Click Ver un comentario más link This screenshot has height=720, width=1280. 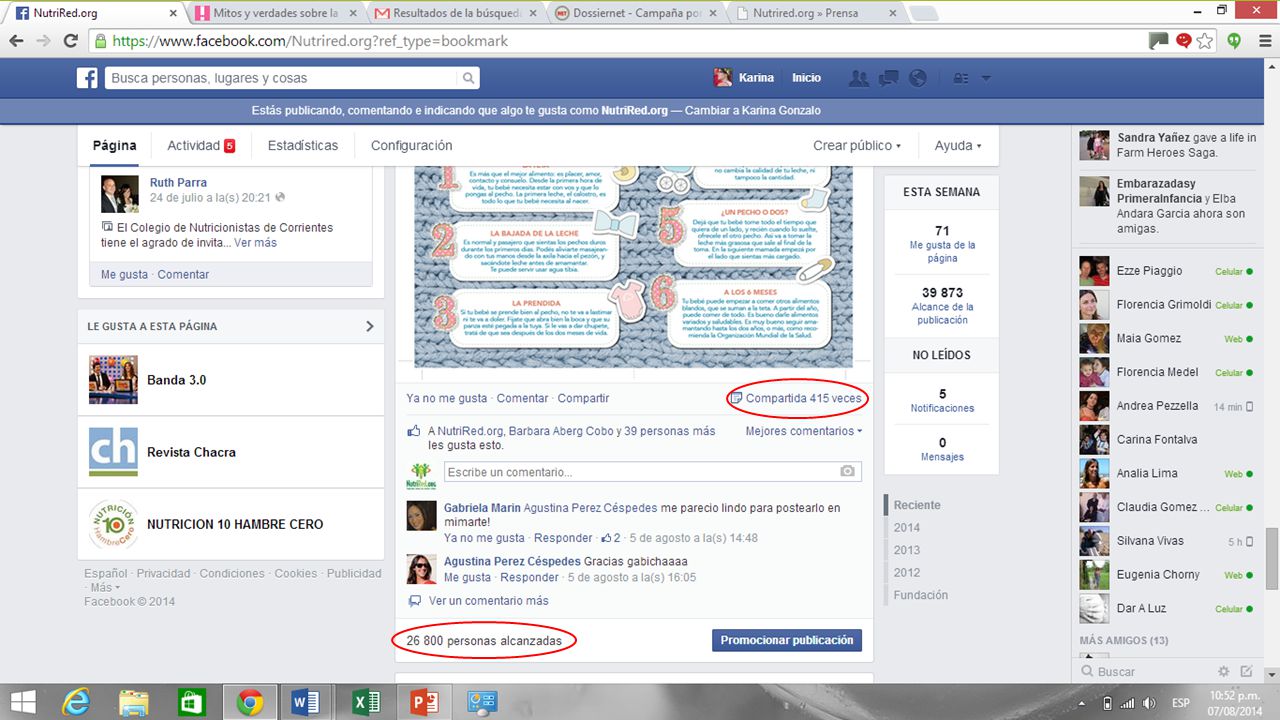(488, 601)
